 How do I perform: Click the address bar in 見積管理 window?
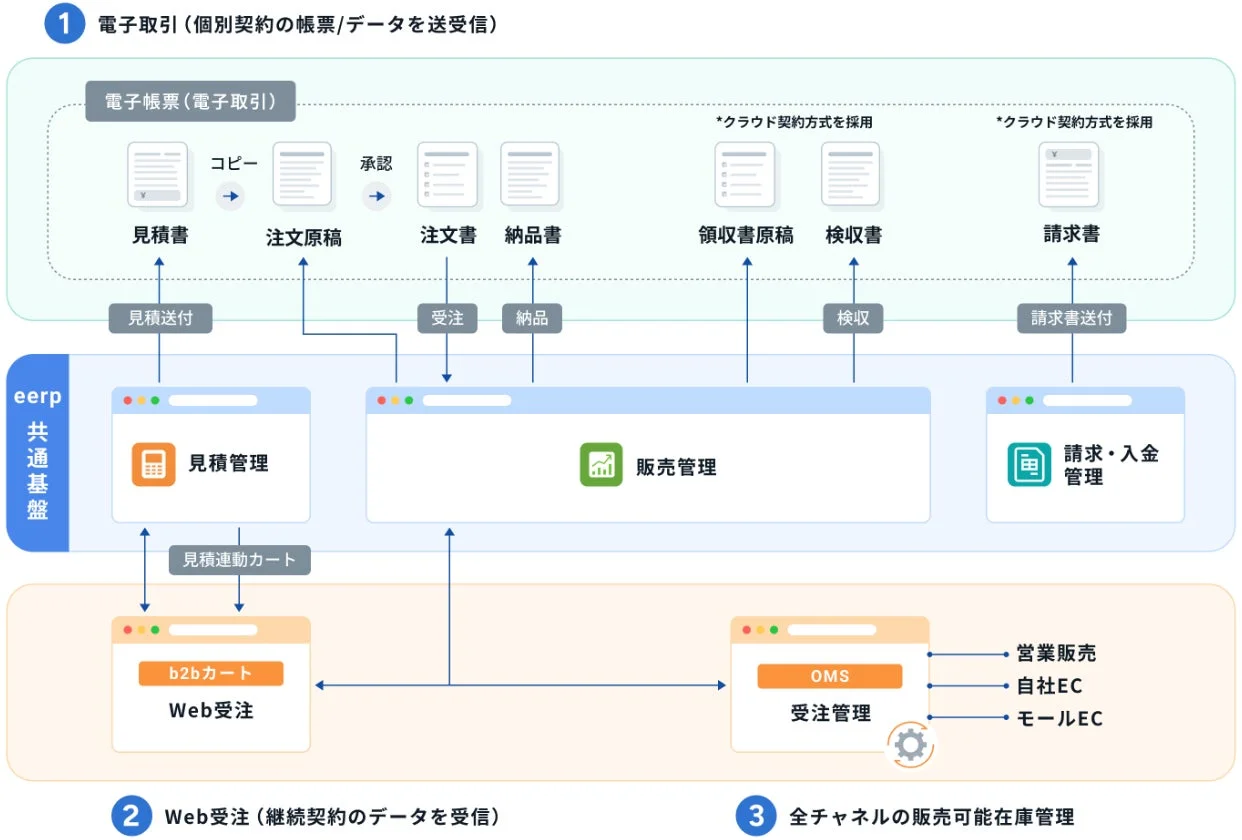tap(213, 400)
